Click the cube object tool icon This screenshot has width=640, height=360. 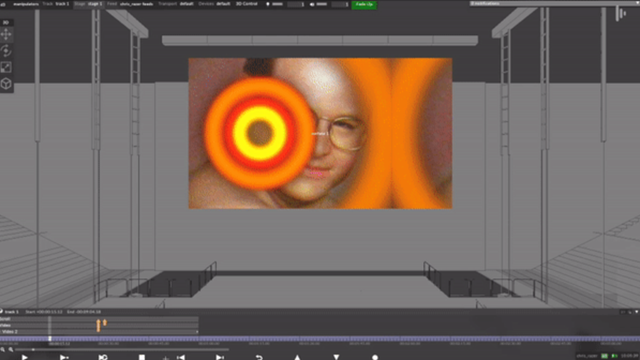click(6, 84)
